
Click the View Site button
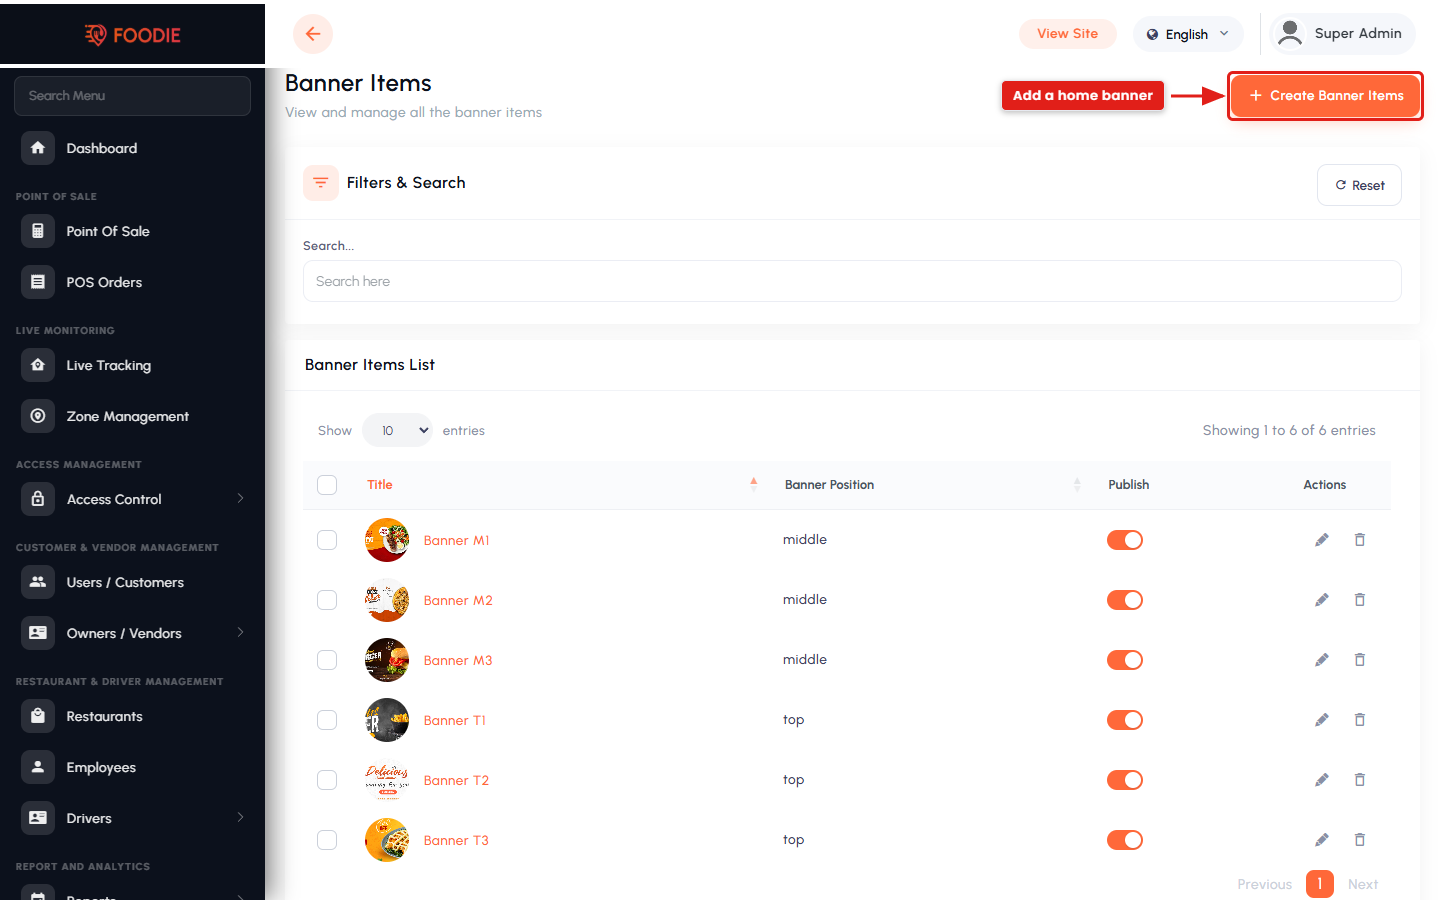tap(1068, 34)
